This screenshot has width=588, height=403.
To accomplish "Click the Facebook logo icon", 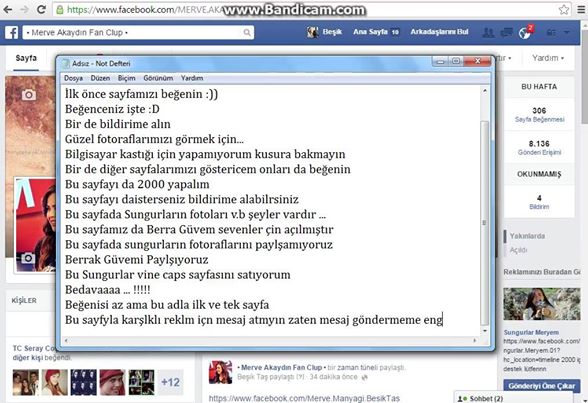I will (x=11, y=33).
